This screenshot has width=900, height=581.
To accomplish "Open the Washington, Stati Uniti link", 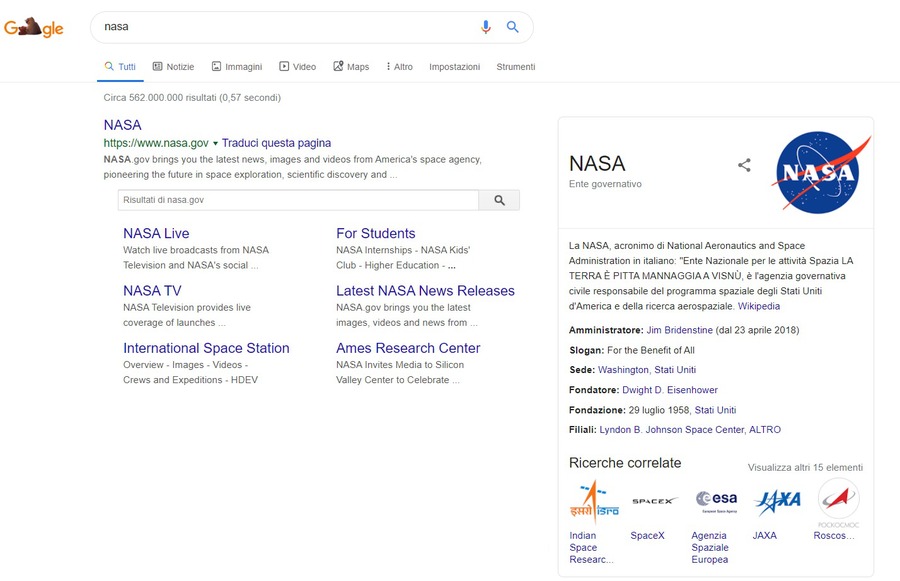I will [647, 370].
